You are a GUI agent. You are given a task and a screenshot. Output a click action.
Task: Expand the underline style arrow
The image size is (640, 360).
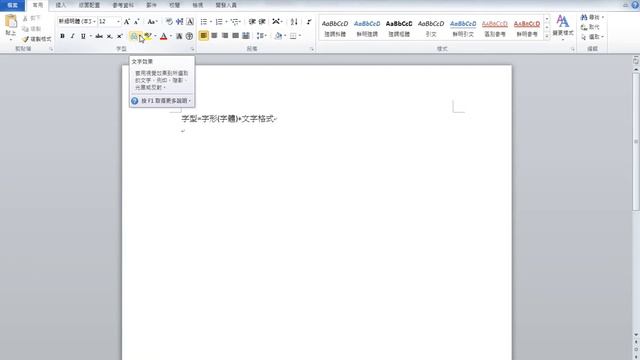pos(90,36)
